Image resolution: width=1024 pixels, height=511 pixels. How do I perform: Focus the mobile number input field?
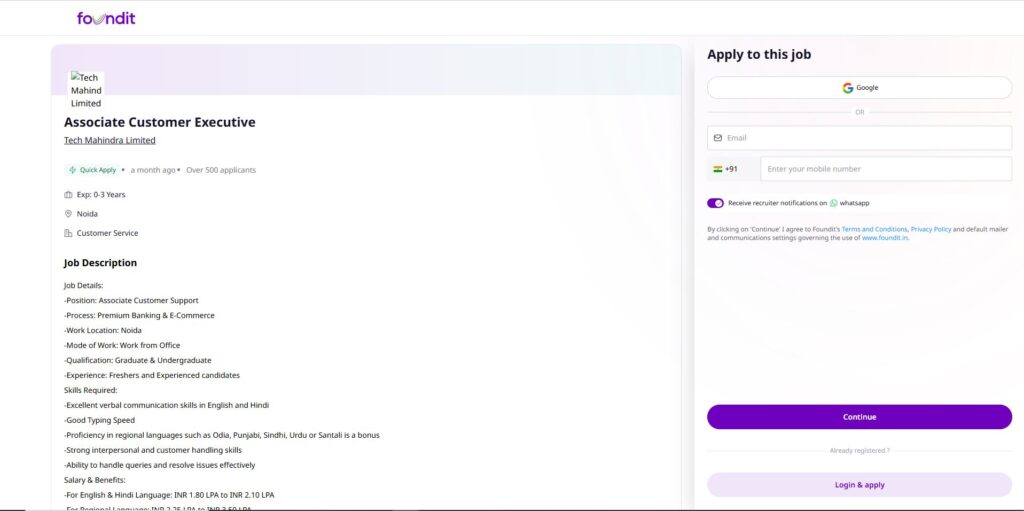(x=884, y=169)
